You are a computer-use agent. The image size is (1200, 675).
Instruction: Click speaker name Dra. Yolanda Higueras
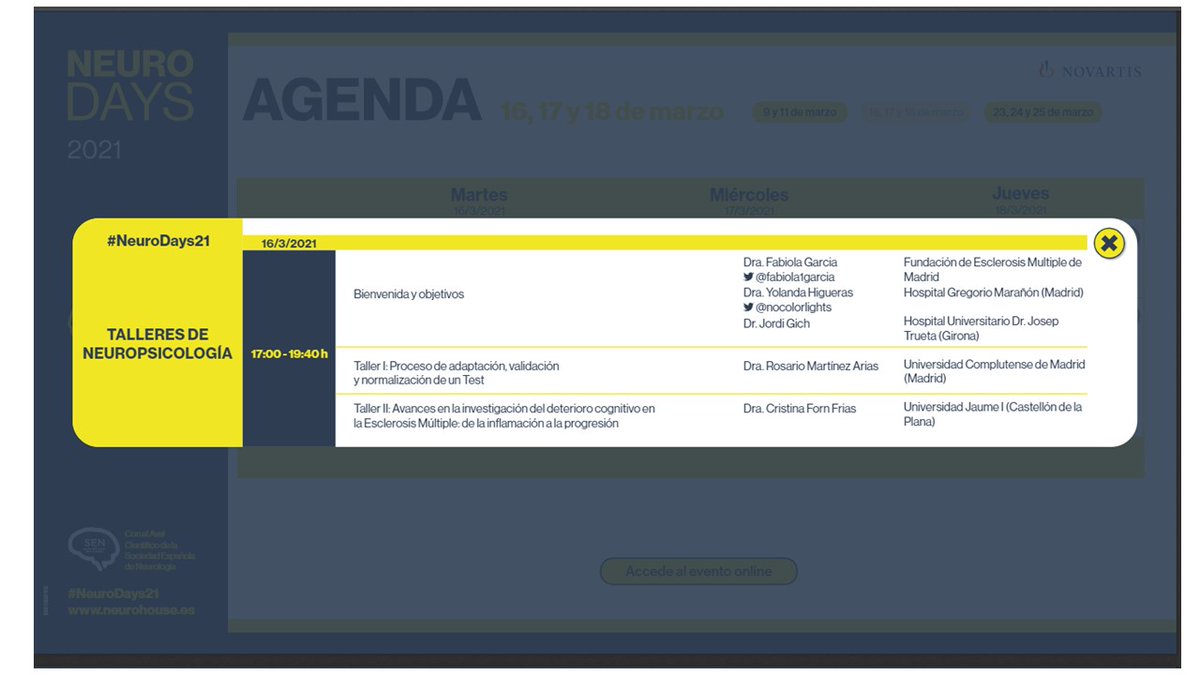point(796,292)
